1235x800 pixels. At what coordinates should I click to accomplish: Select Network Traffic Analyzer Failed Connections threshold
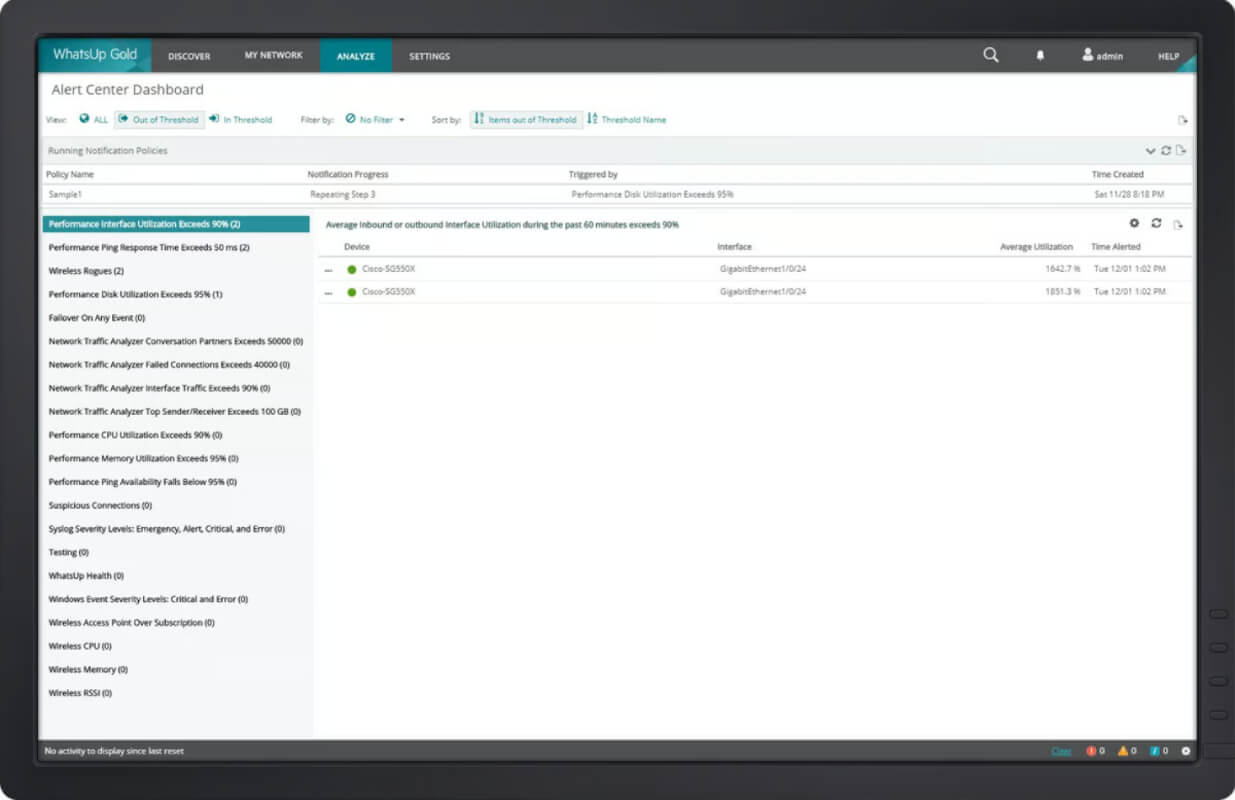[x=169, y=365]
